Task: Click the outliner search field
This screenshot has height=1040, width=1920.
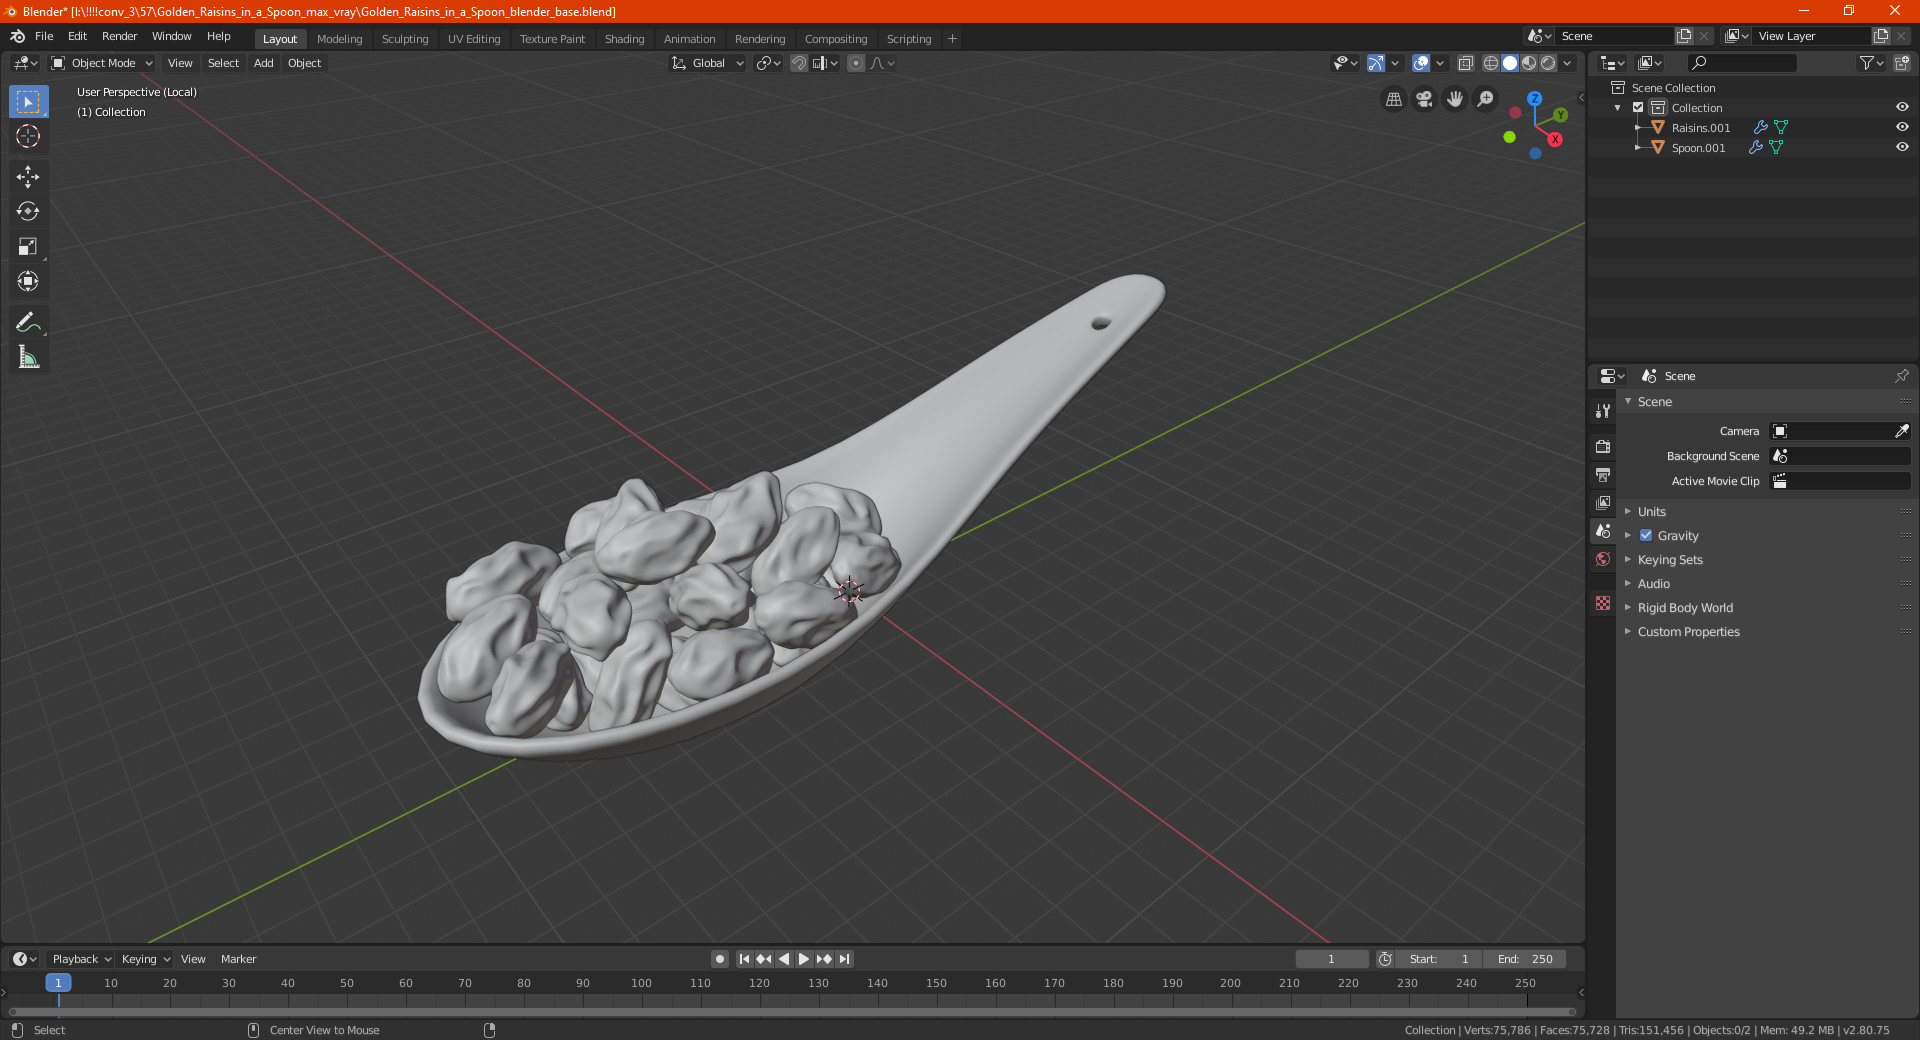Action: click(x=1742, y=63)
